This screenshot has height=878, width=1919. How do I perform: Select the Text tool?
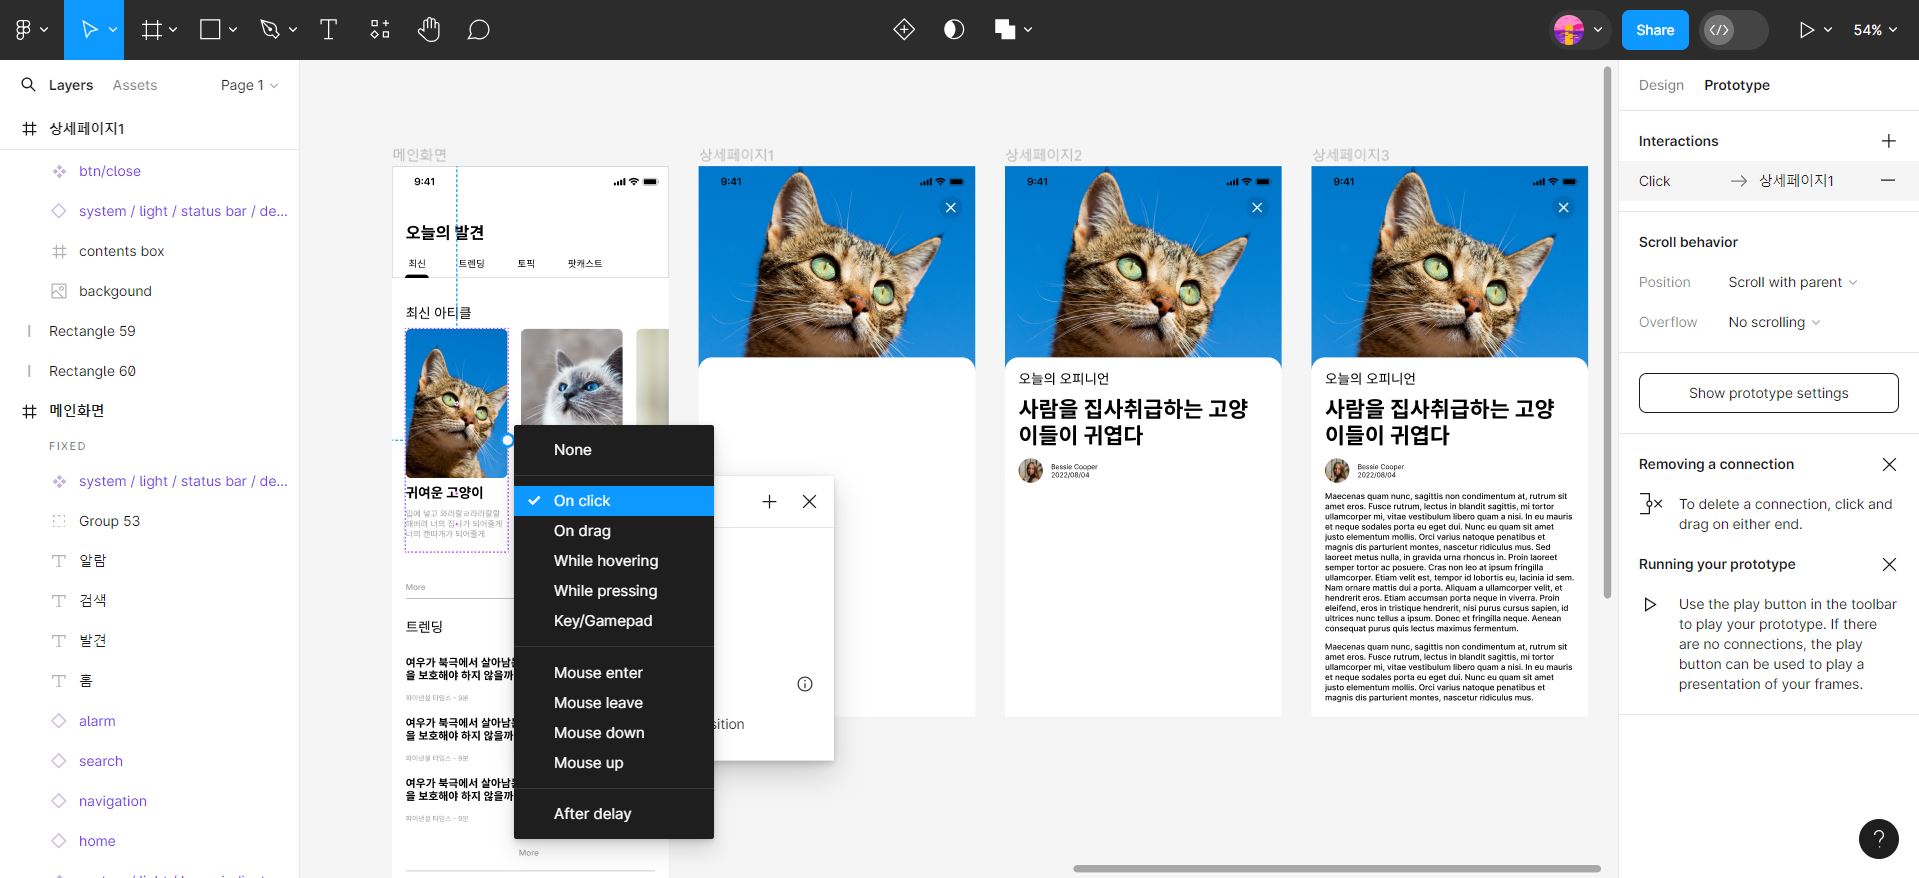328,30
